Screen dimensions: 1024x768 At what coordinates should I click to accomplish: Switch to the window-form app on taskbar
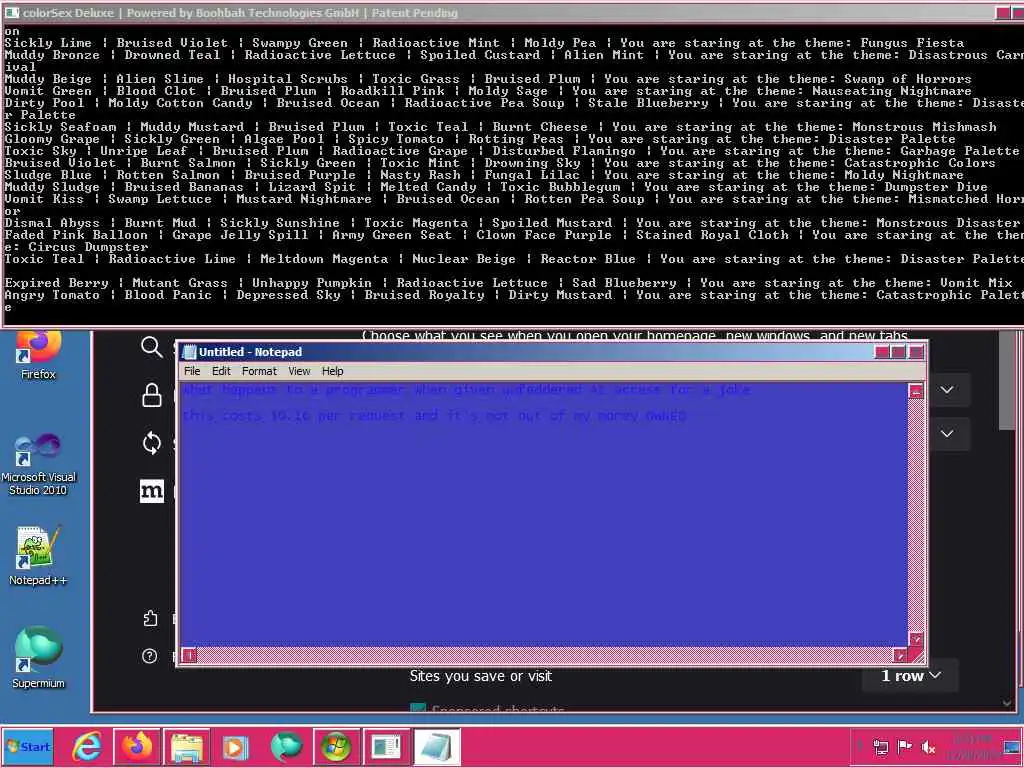386,746
